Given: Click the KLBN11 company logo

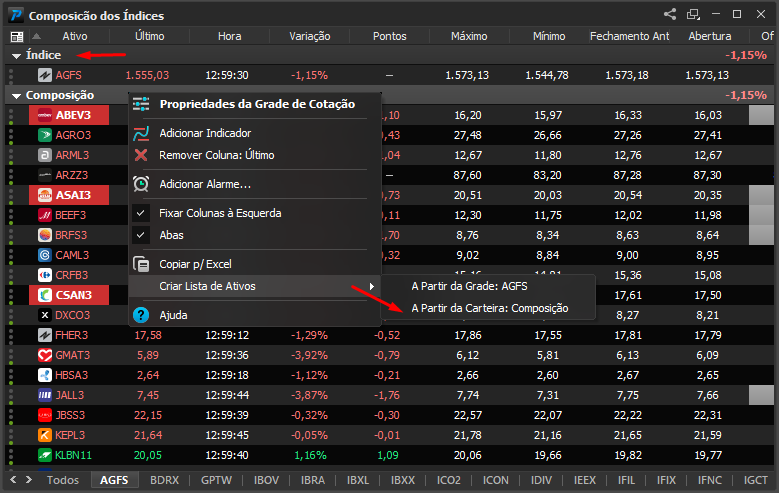Looking at the screenshot, I should tap(45, 455).
